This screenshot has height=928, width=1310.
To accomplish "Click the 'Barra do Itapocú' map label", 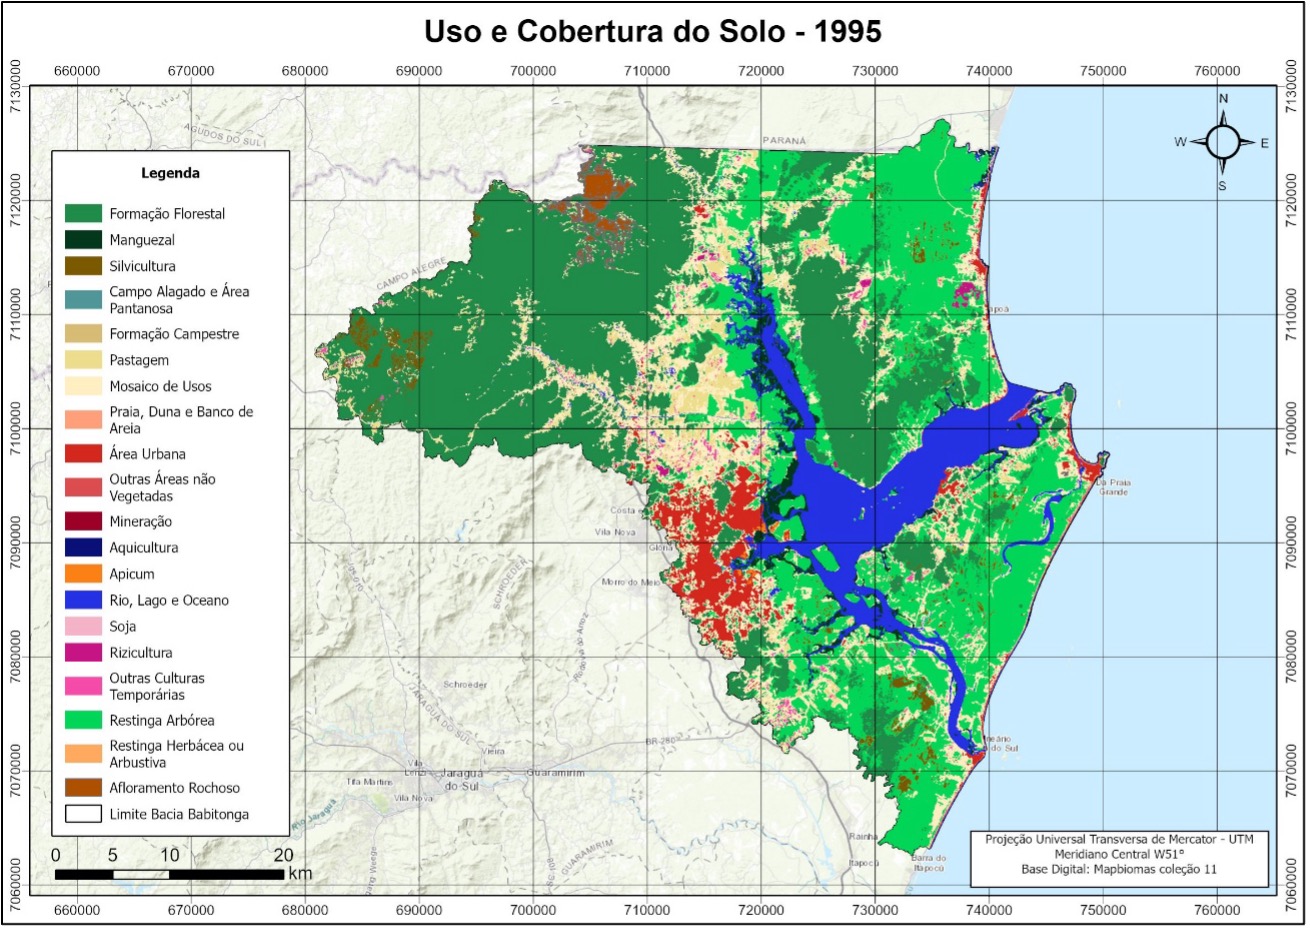I will pyautogui.click(x=928, y=862).
